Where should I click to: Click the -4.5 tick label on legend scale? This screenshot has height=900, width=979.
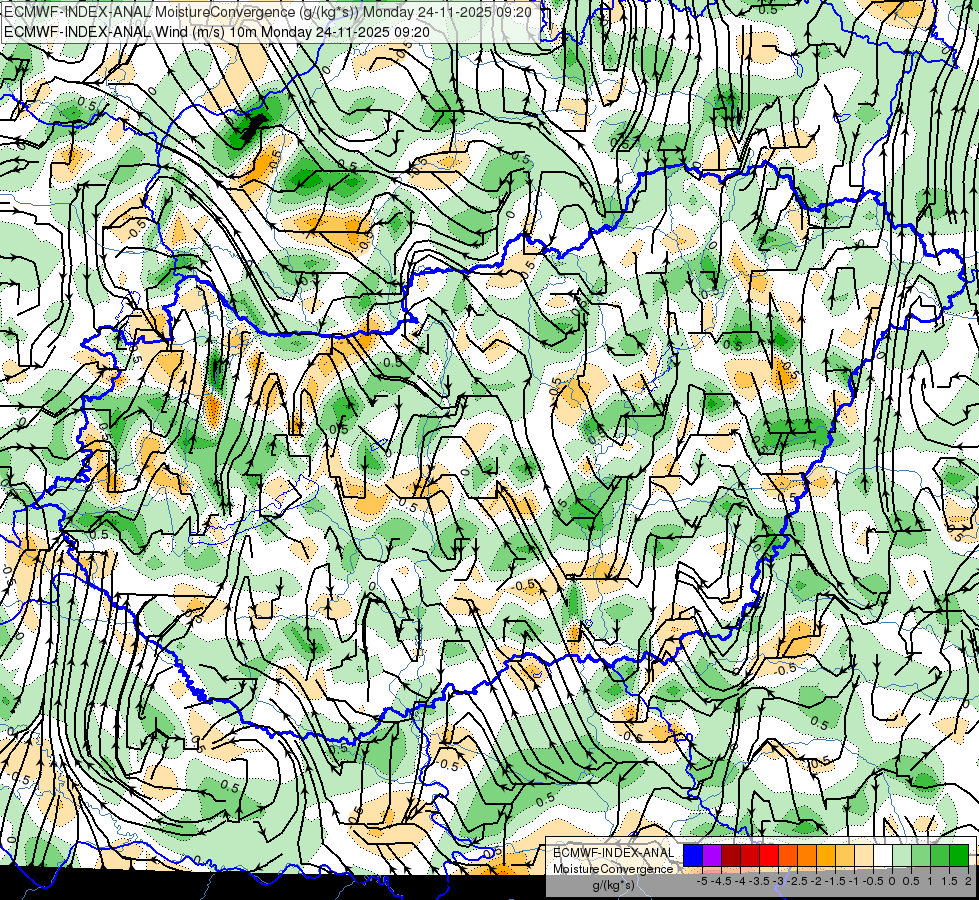point(722,881)
